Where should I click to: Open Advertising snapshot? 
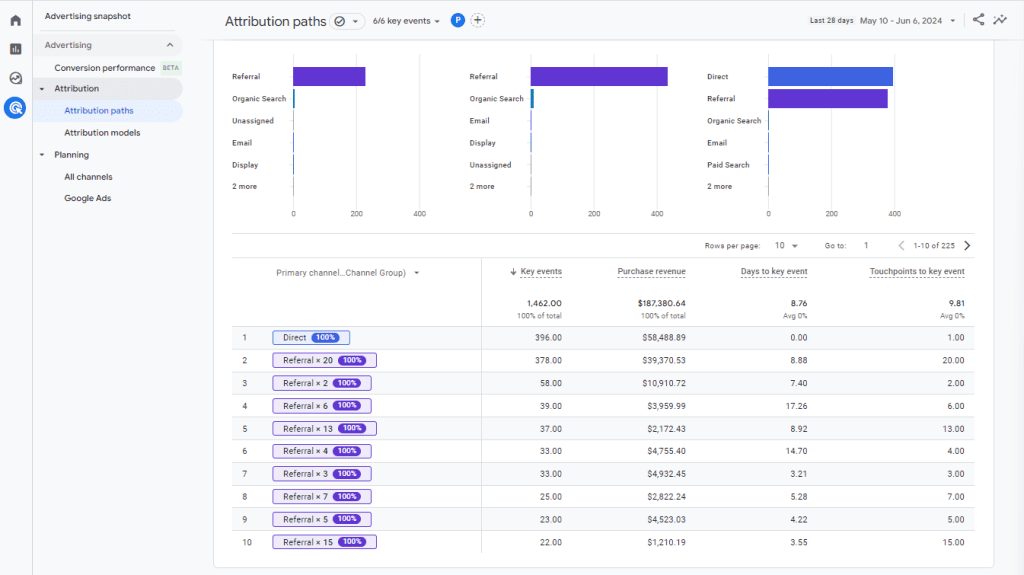[x=88, y=16]
